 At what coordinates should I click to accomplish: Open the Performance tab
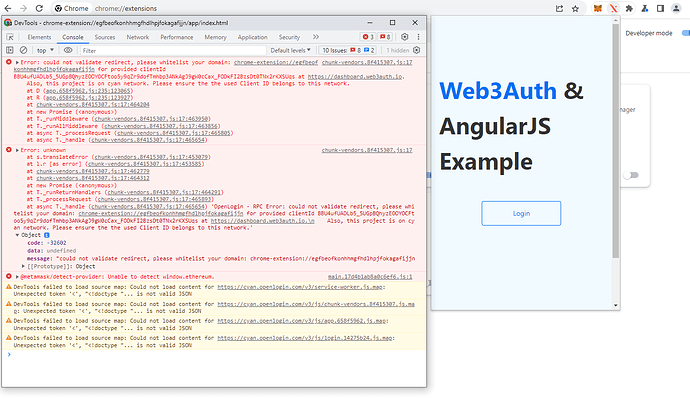[x=176, y=37]
